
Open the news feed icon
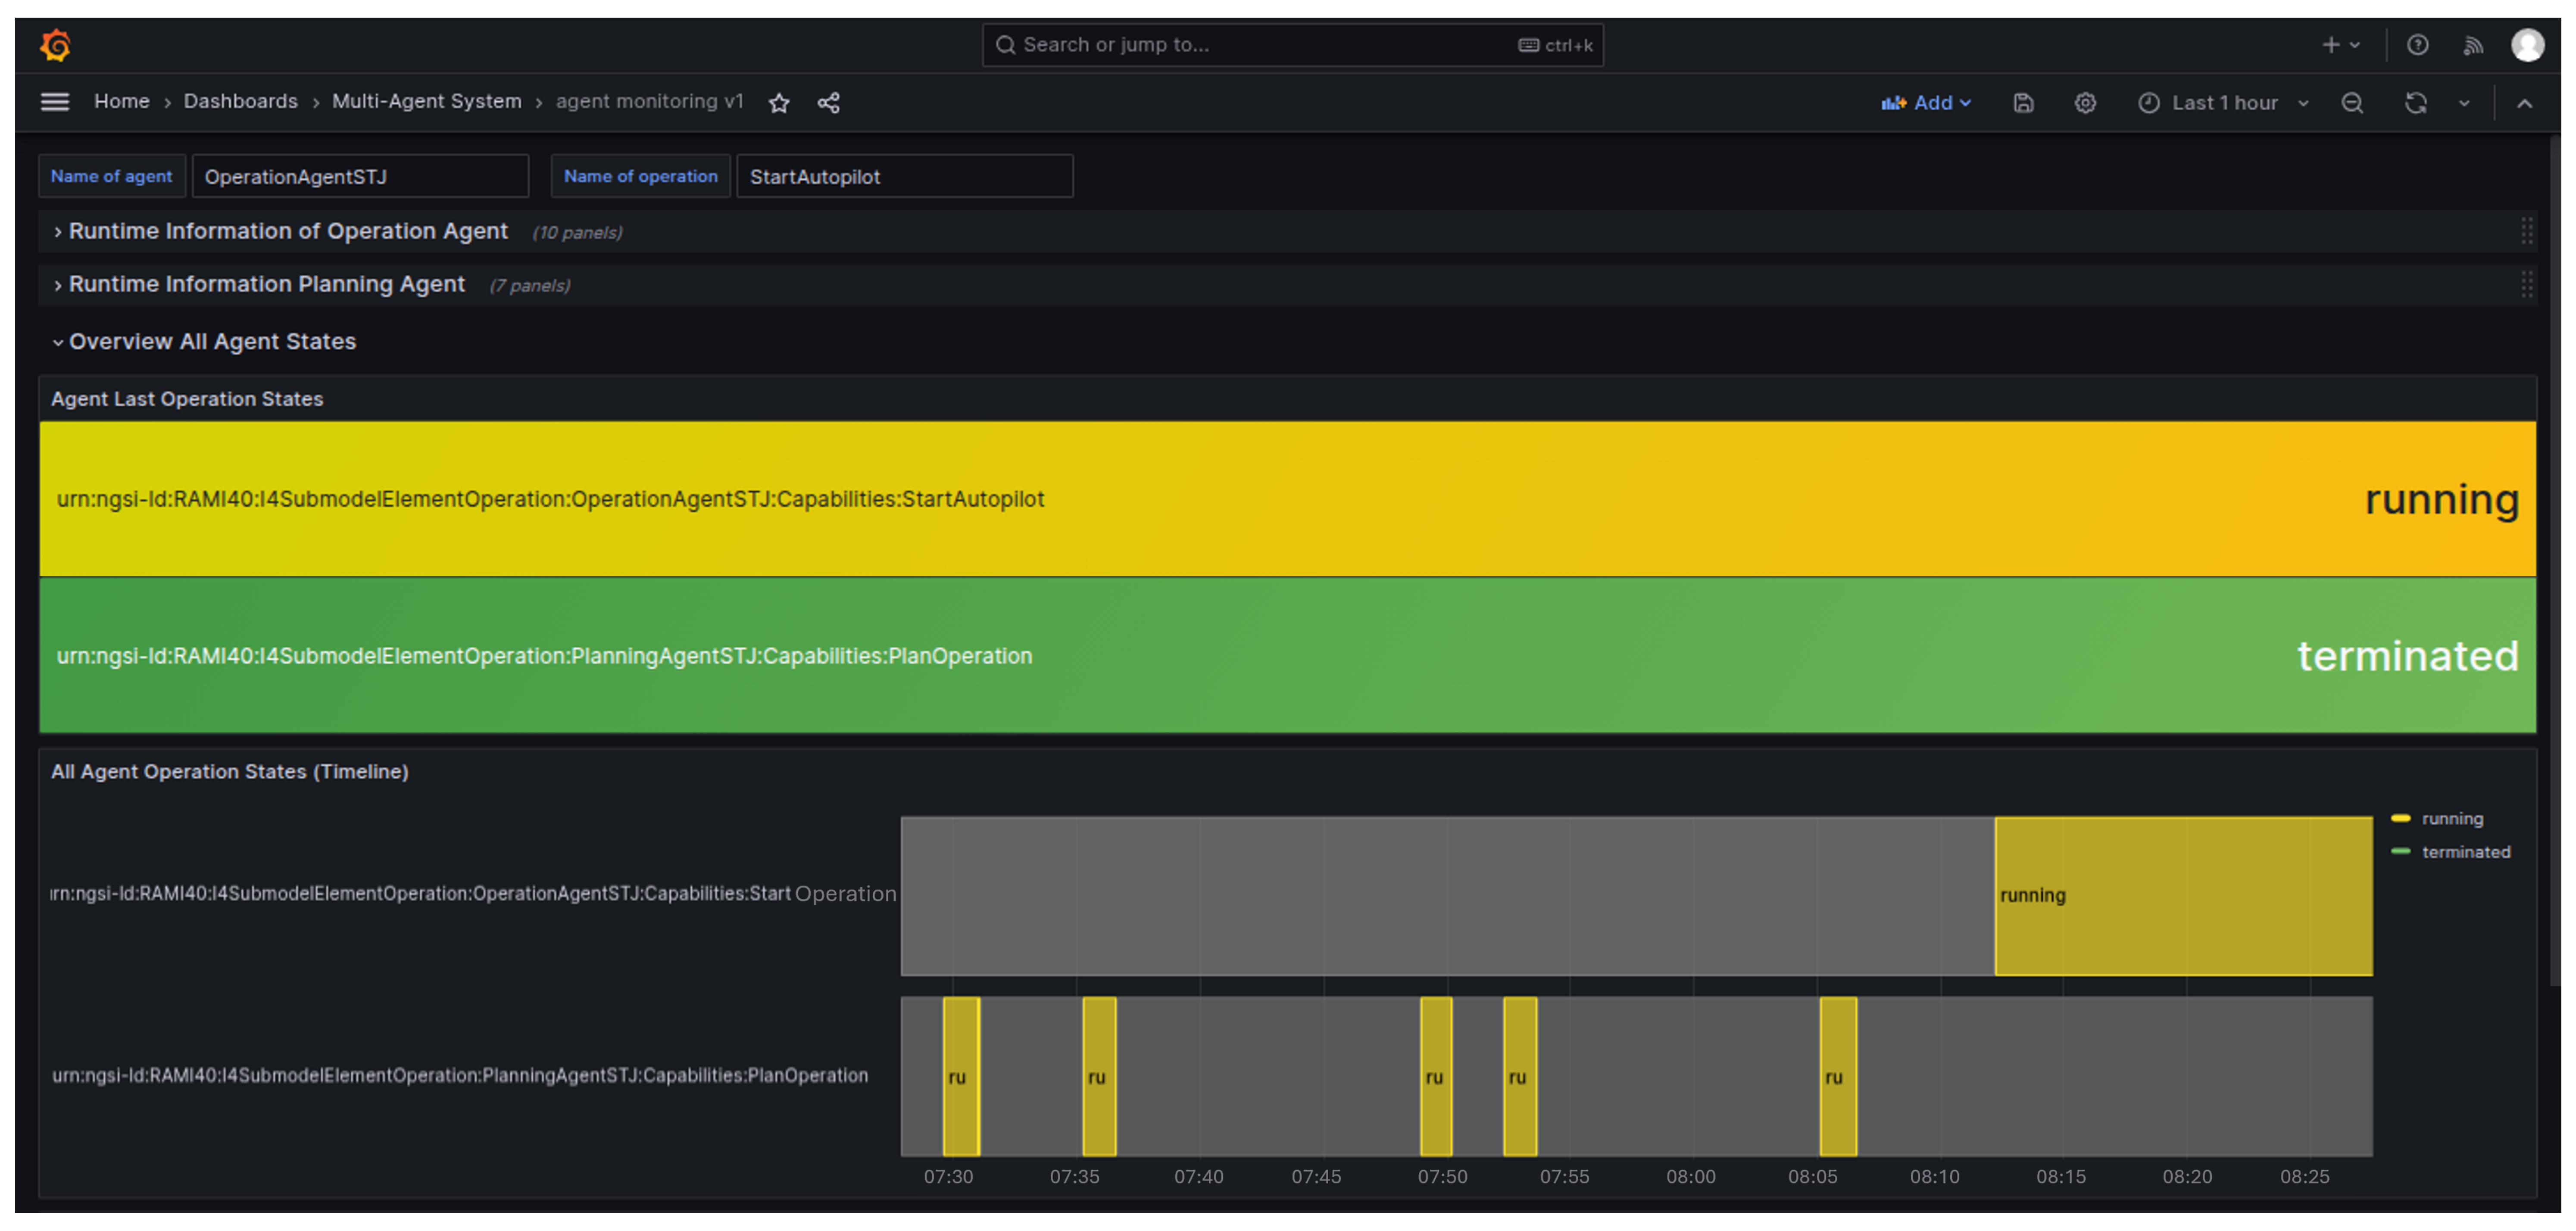[x=2473, y=45]
